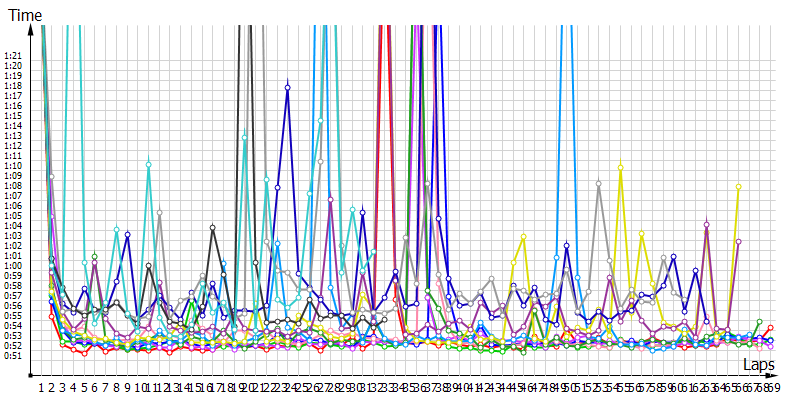Click the 1:00 tick label on time axis
The height and width of the screenshot is (400, 800).
(13, 265)
